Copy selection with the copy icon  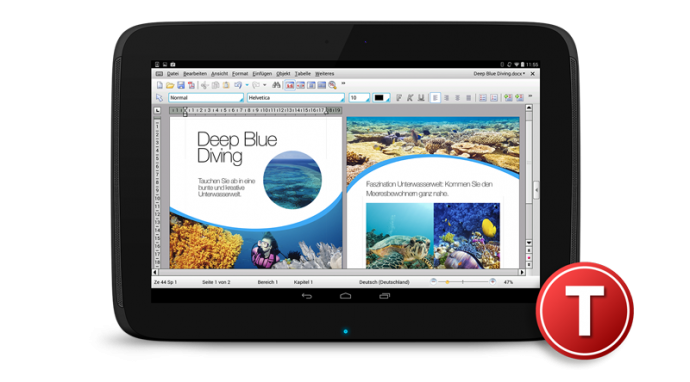(215, 85)
